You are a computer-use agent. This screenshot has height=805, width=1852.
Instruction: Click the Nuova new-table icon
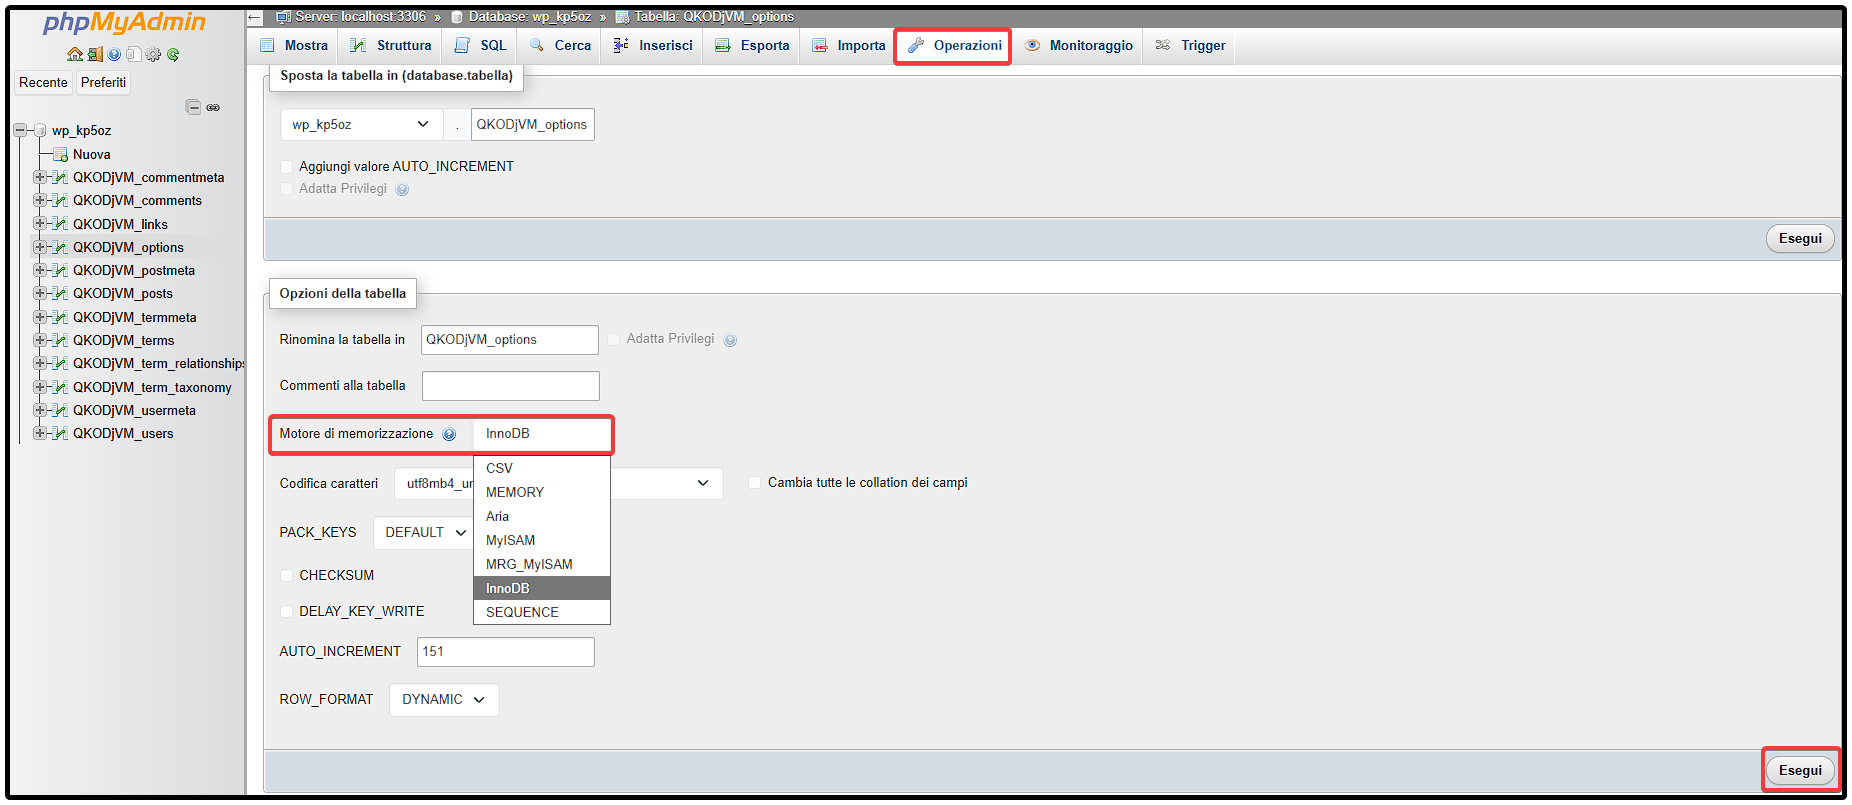tap(60, 154)
